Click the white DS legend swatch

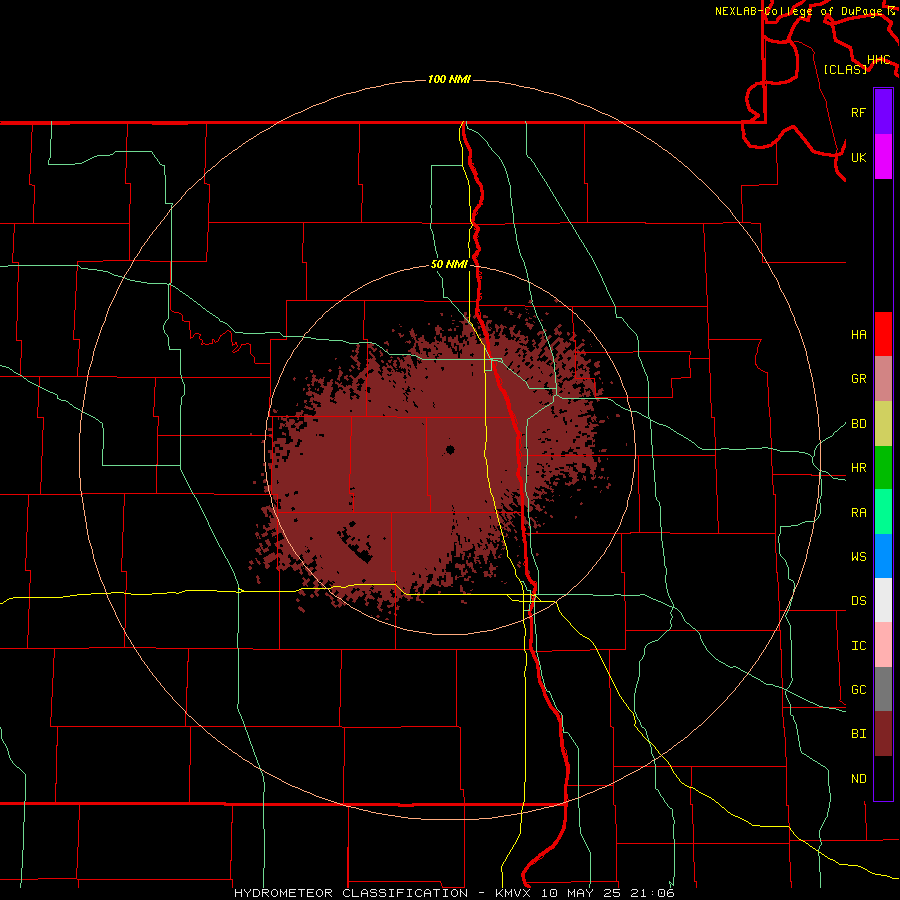coord(883,600)
